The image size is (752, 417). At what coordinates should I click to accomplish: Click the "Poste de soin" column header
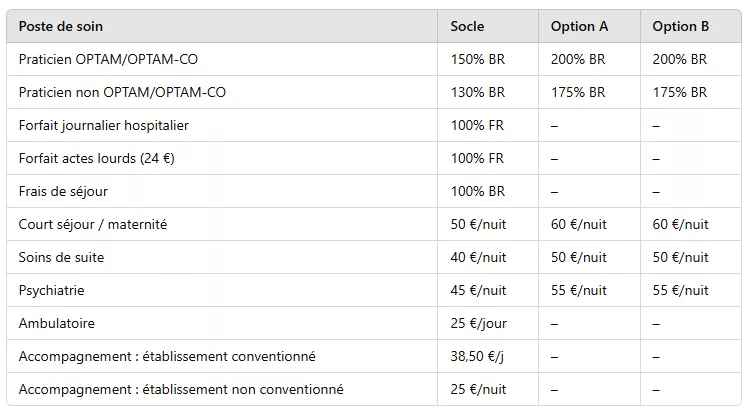pyautogui.click(x=60, y=26)
